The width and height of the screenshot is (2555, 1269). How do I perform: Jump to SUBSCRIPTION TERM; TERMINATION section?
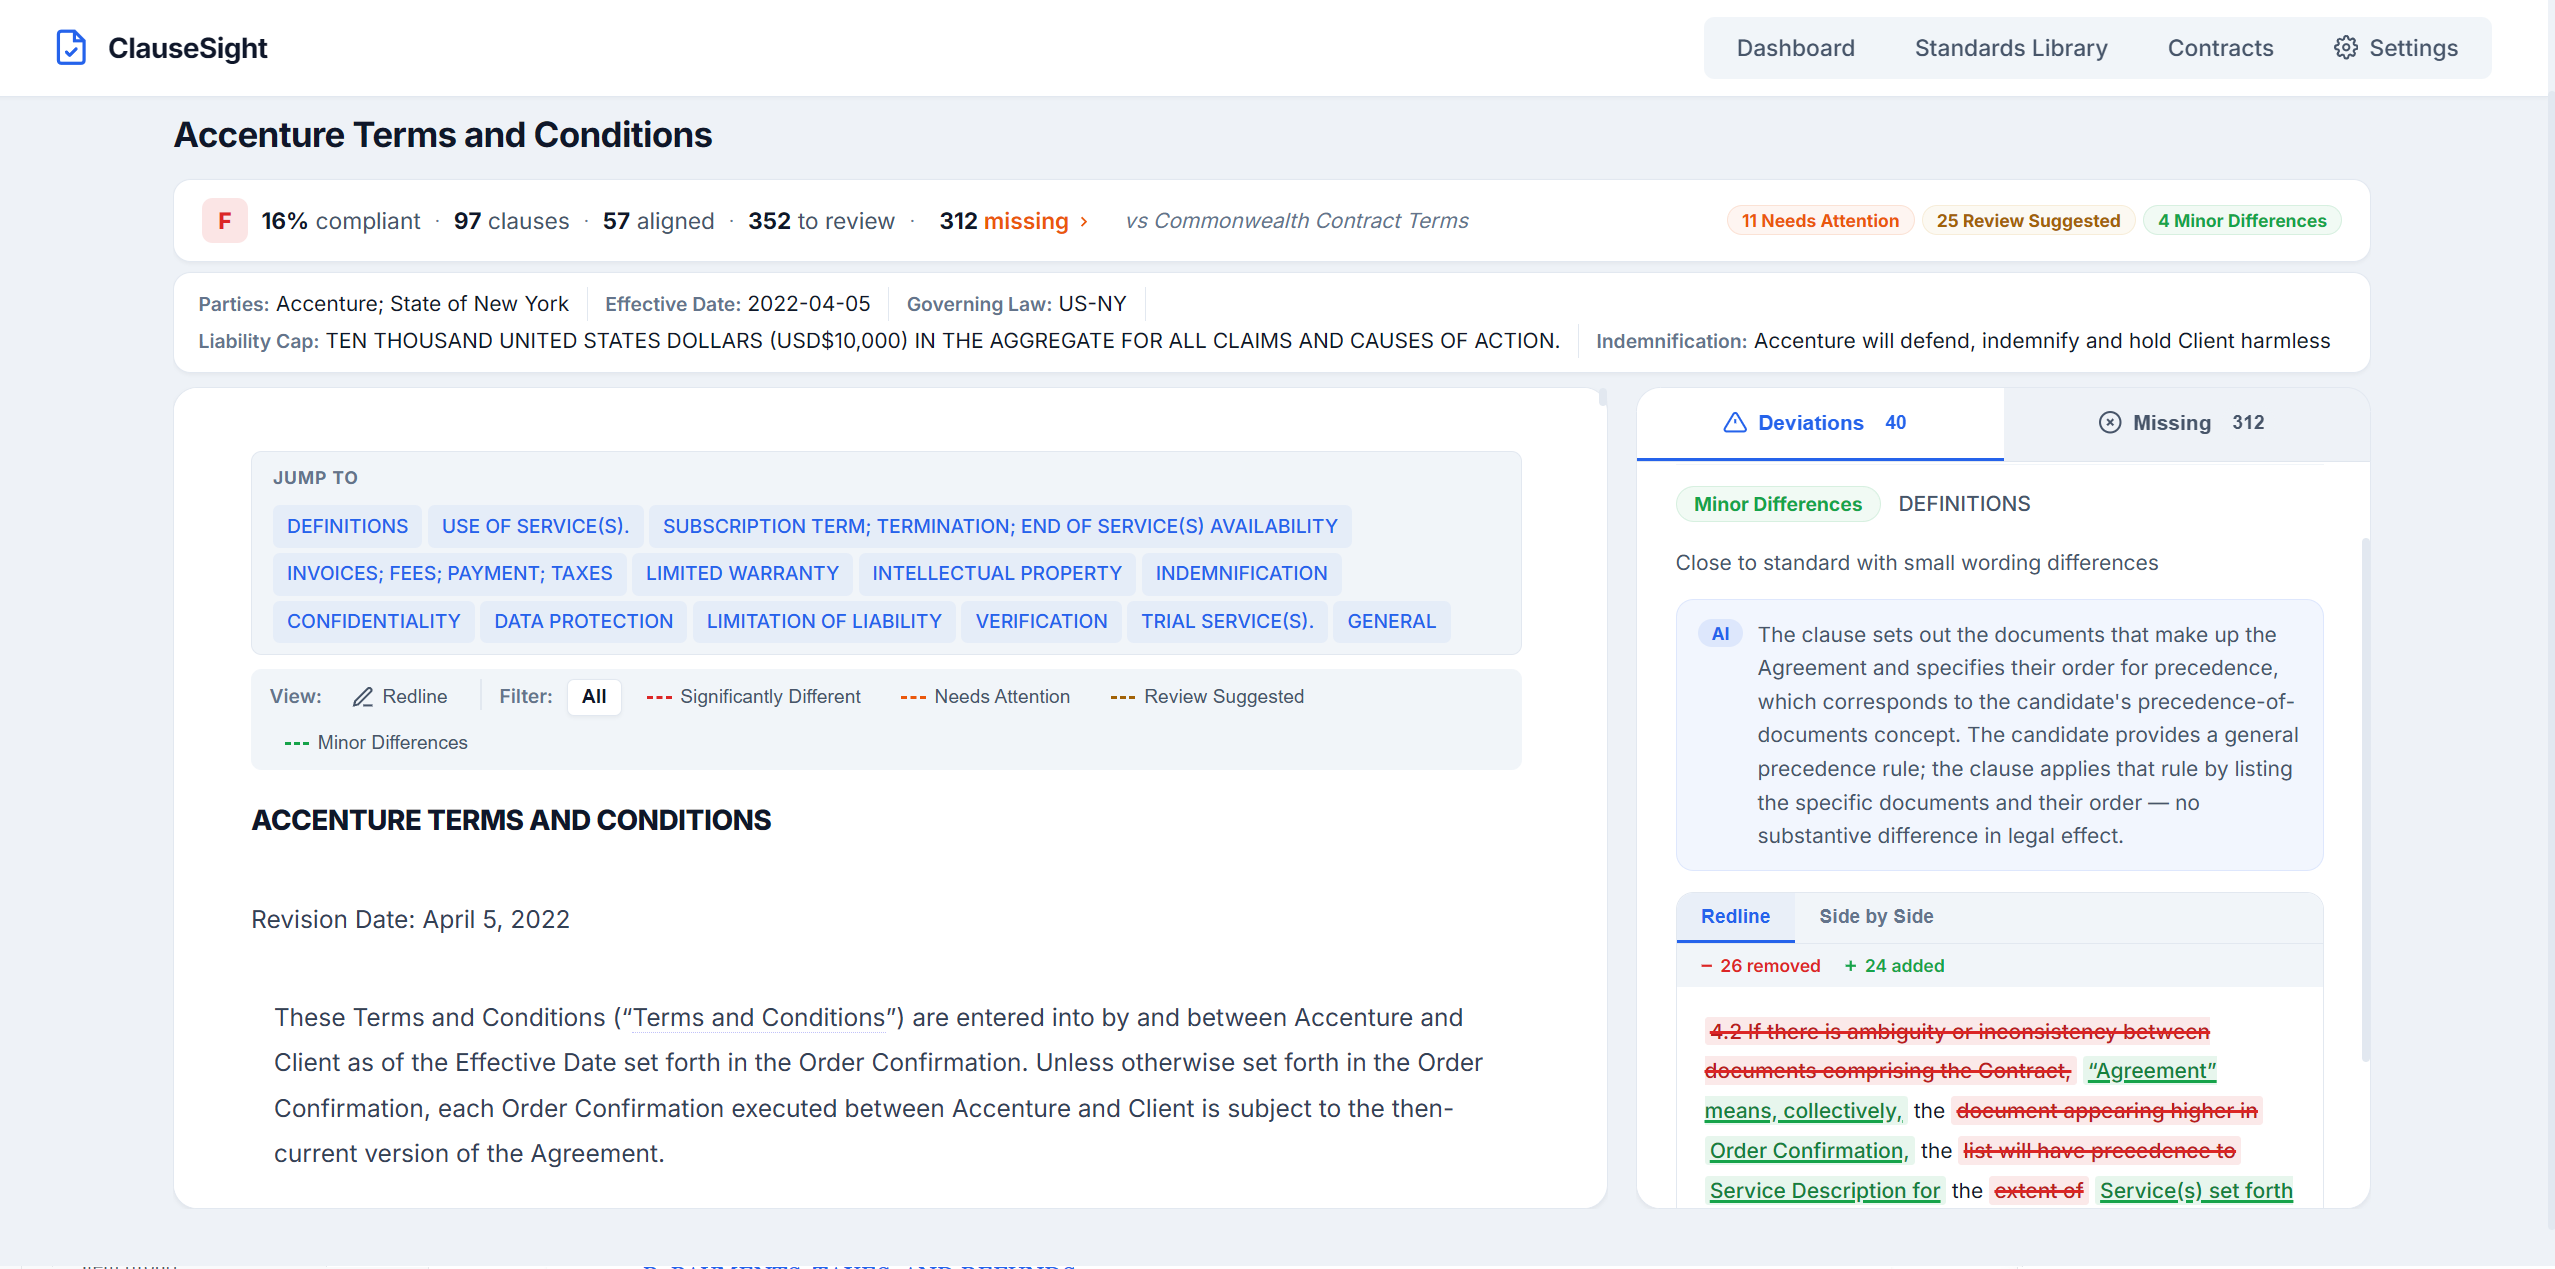[1000, 526]
